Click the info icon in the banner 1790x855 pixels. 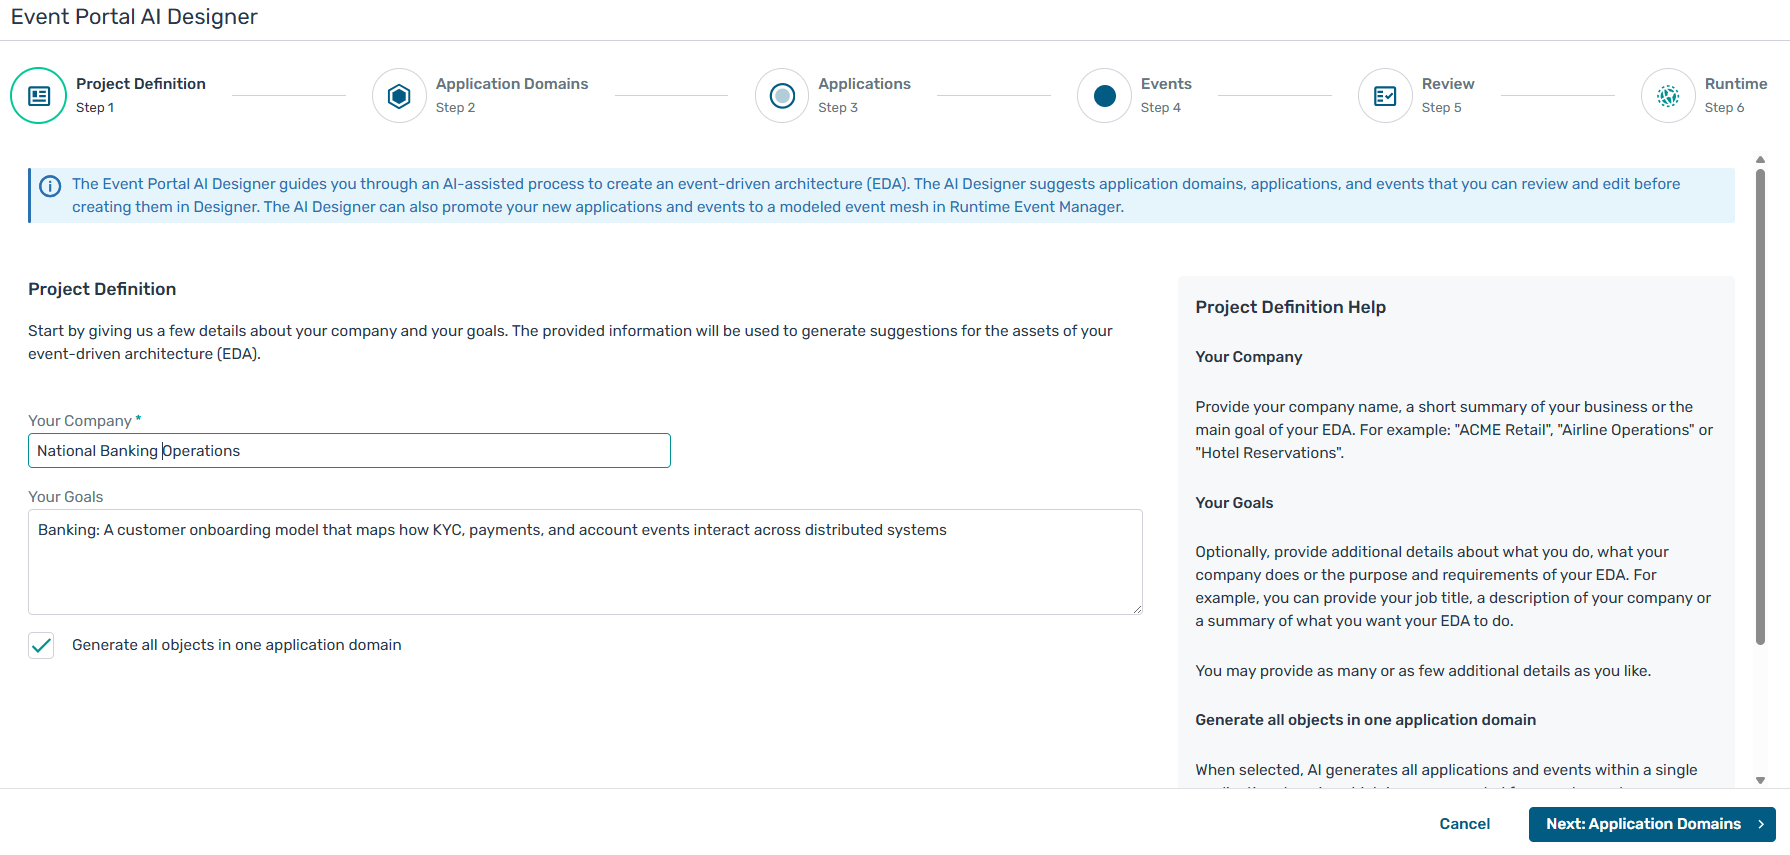pyautogui.click(x=50, y=186)
